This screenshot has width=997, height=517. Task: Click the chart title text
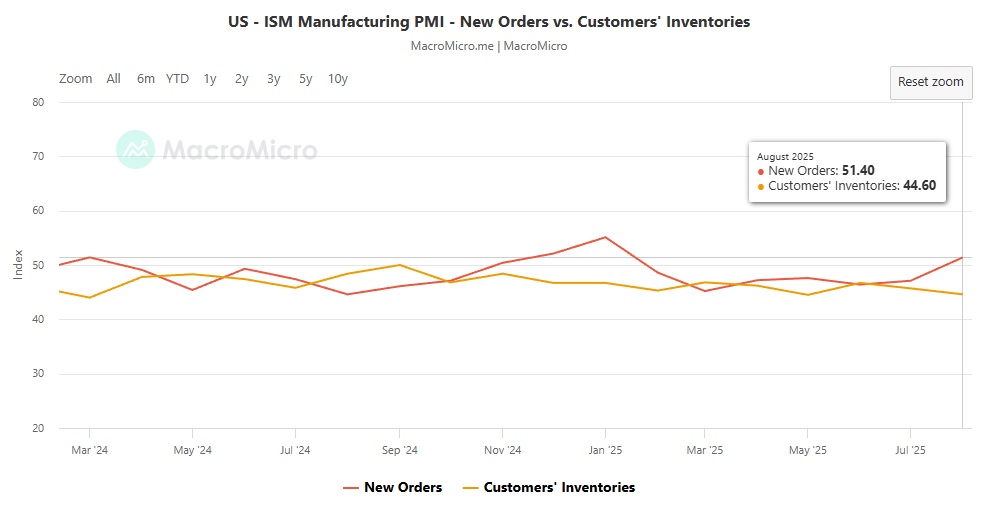click(x=490, y=21)
